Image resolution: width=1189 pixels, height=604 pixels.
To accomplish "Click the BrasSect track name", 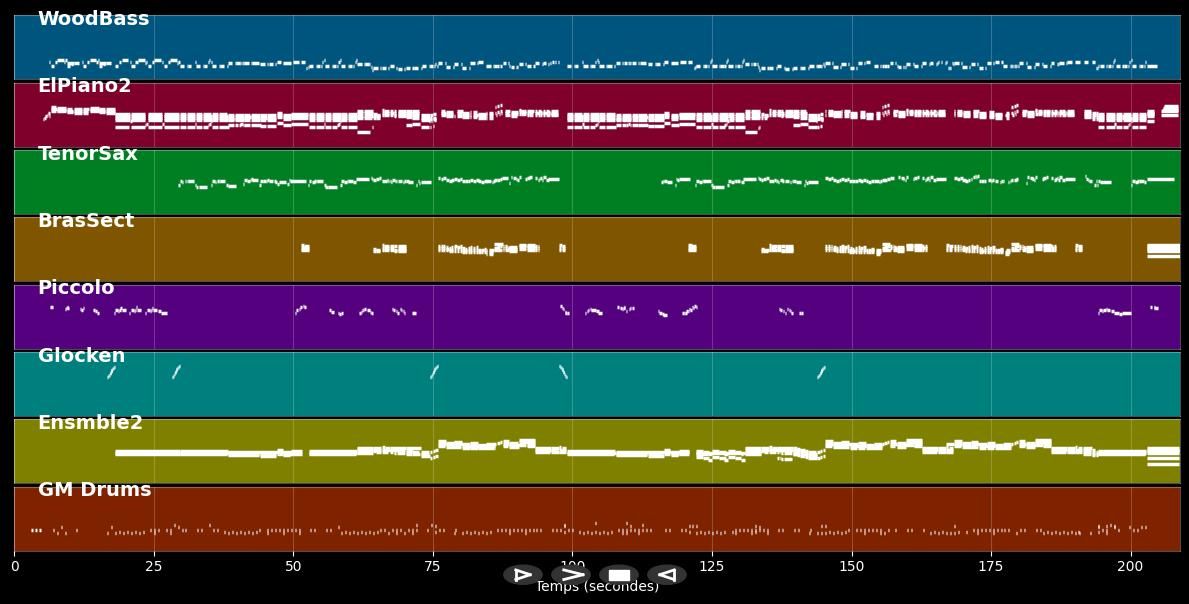I will [85, 221].
